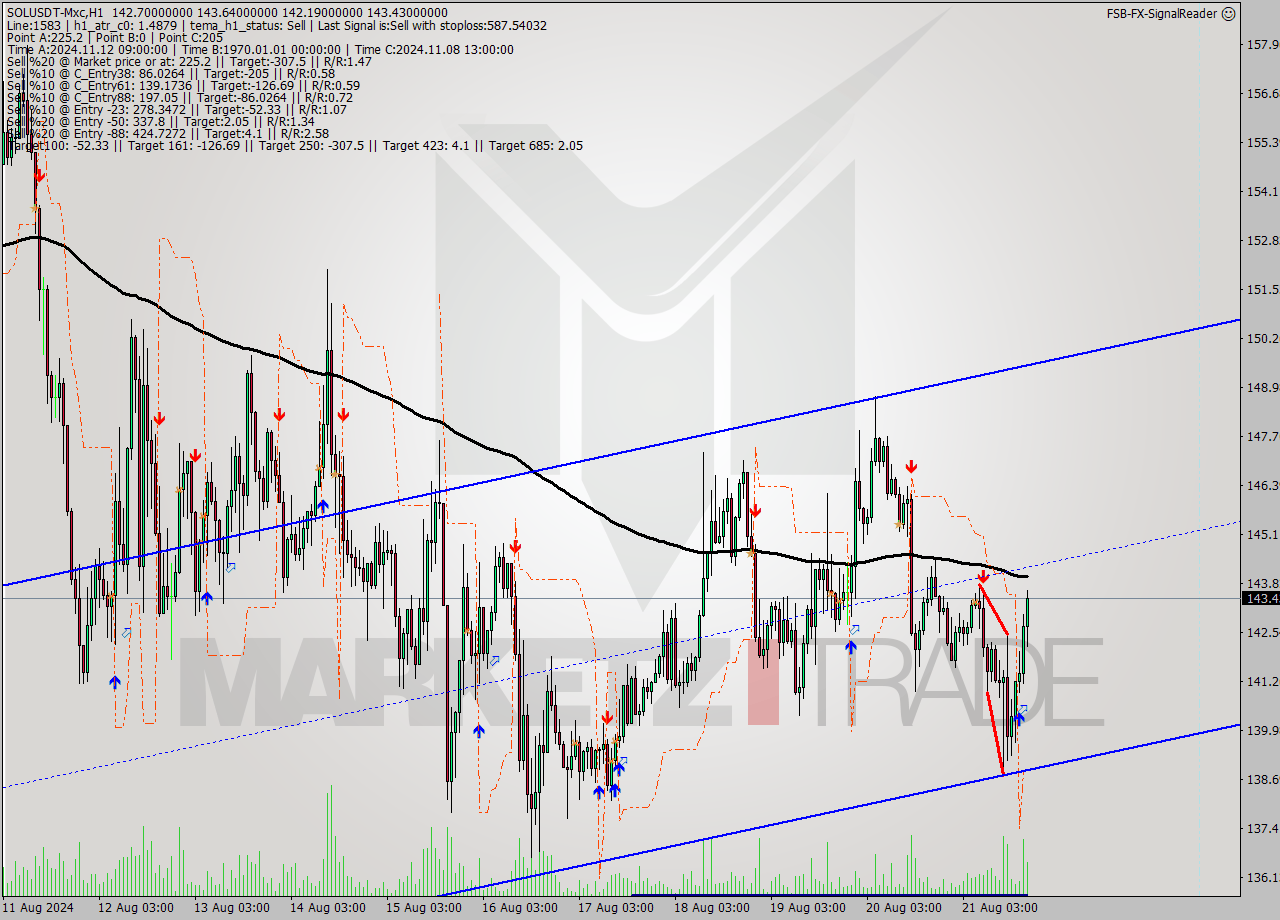Click the 145.1 price axis label
1280x920 pixels.
(1262, 534)
